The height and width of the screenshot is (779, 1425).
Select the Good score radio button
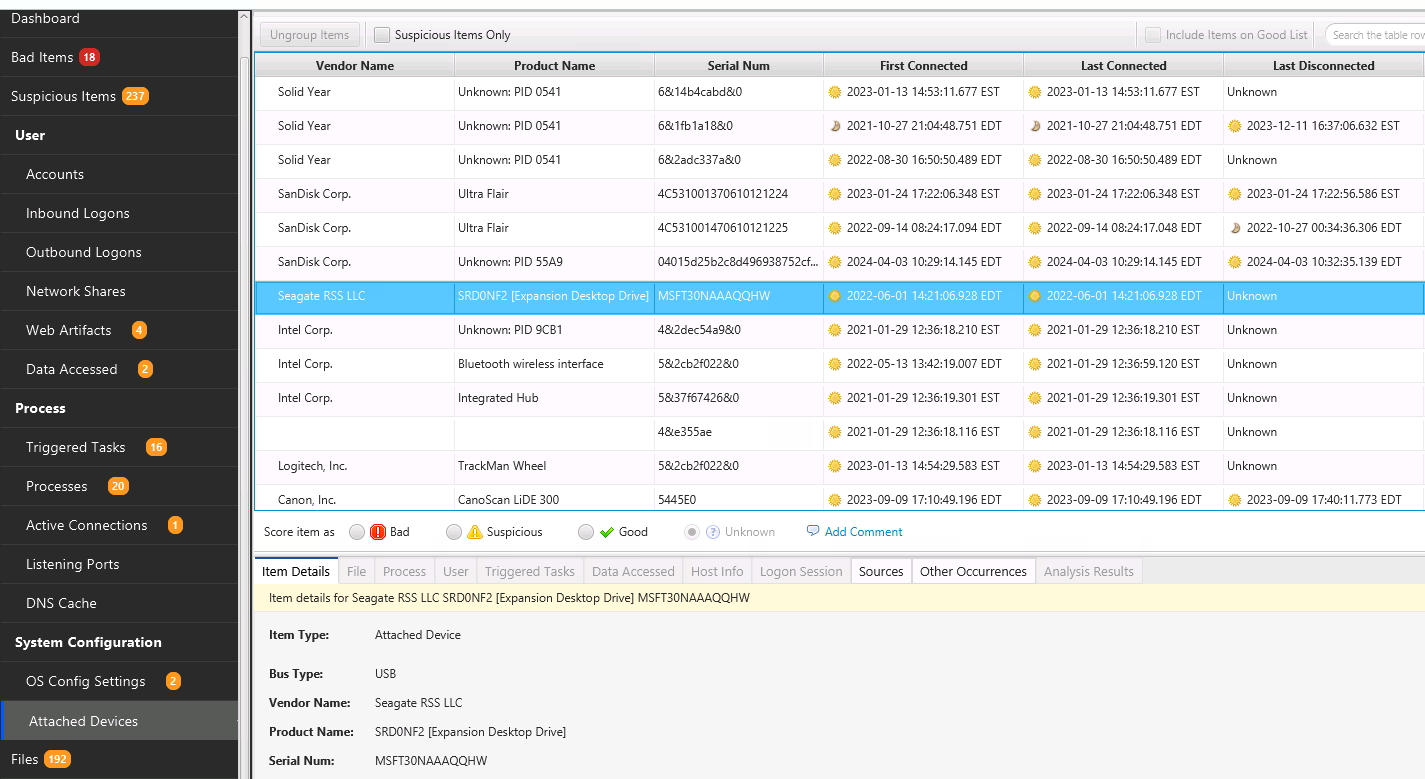tap(586, 532)
